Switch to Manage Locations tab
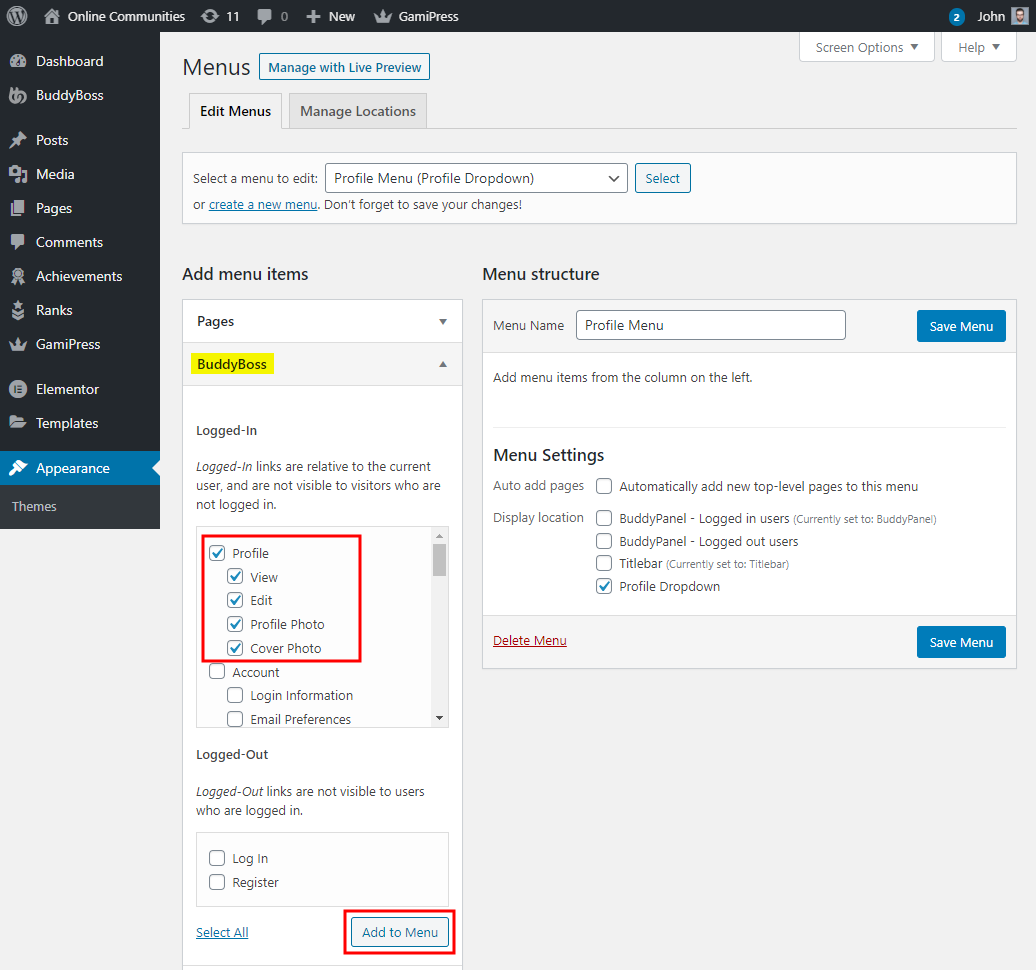This screenshot has height=970, width=1036. [x=357, y=111]
